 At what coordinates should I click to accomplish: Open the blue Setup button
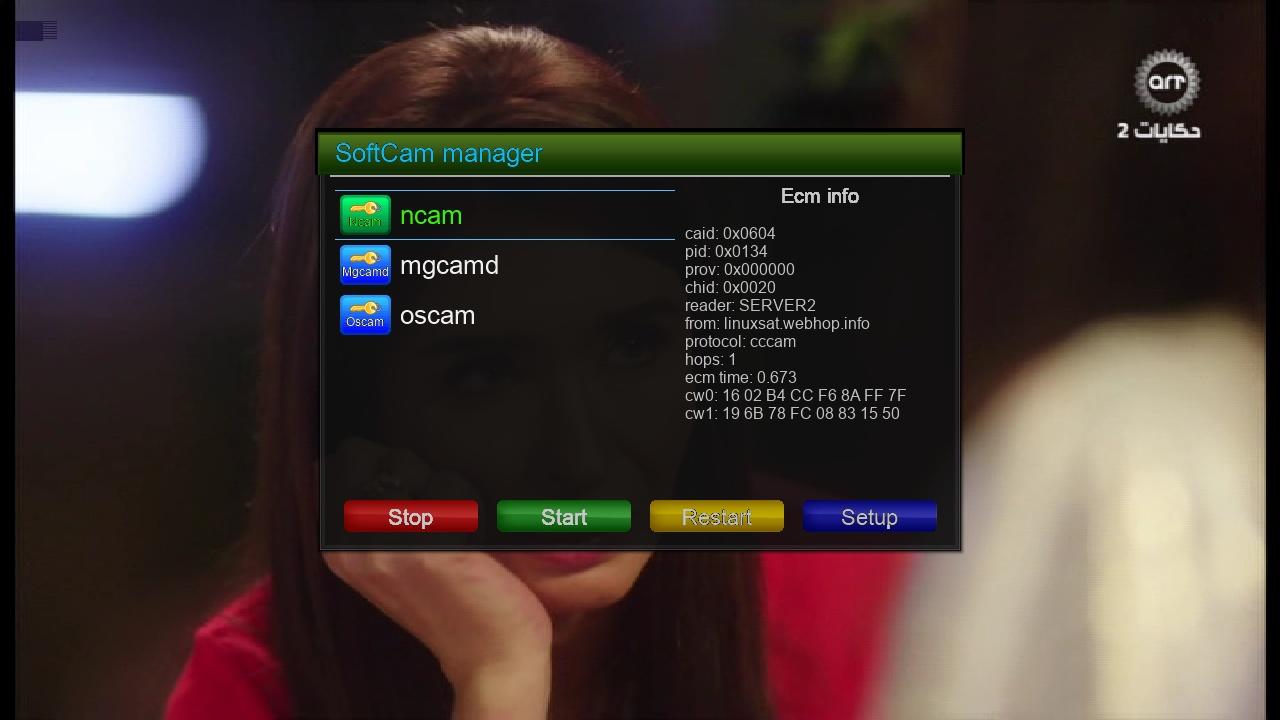pos(870,517)
